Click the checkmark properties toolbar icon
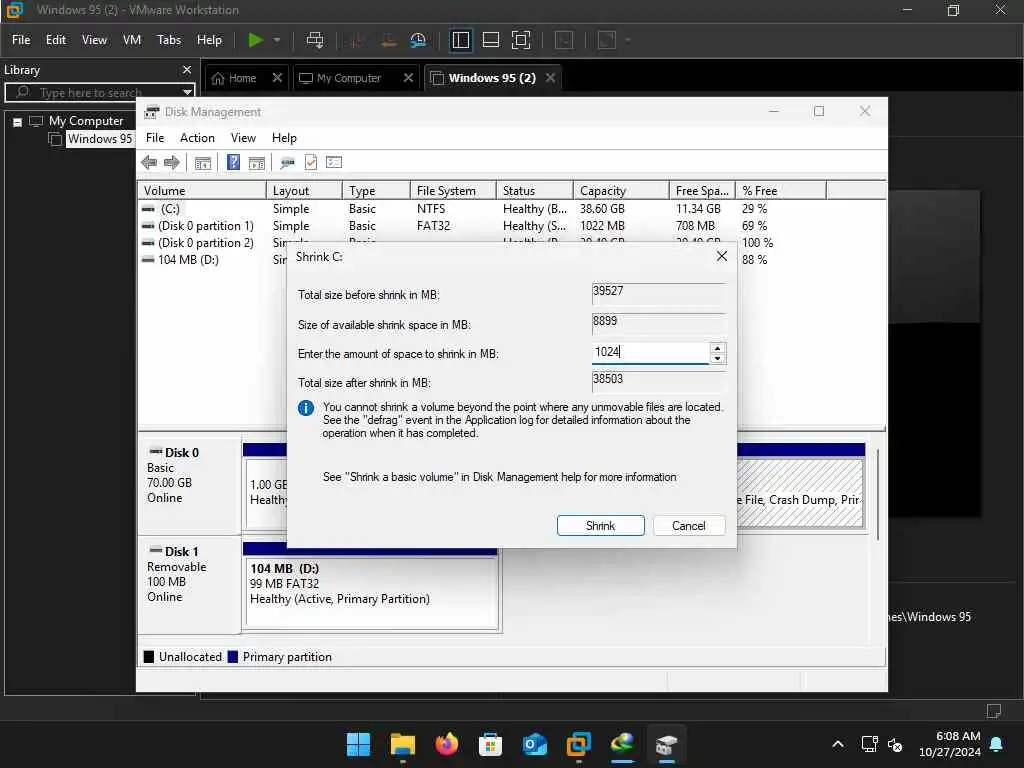Image resolution: width=1024 pixels, height=768 pixels. pos(311,162)
